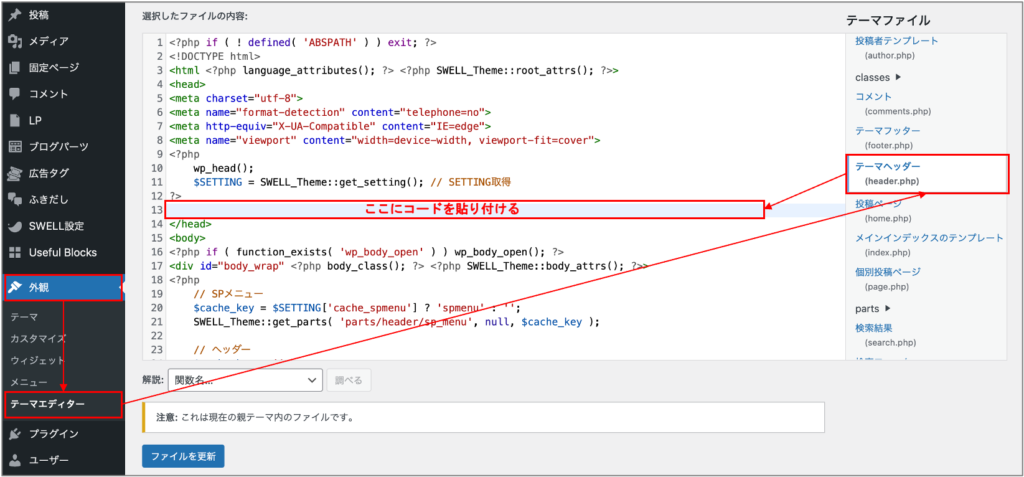
Task: Click the // SPメニュー comment line
Action: (228, 294)
